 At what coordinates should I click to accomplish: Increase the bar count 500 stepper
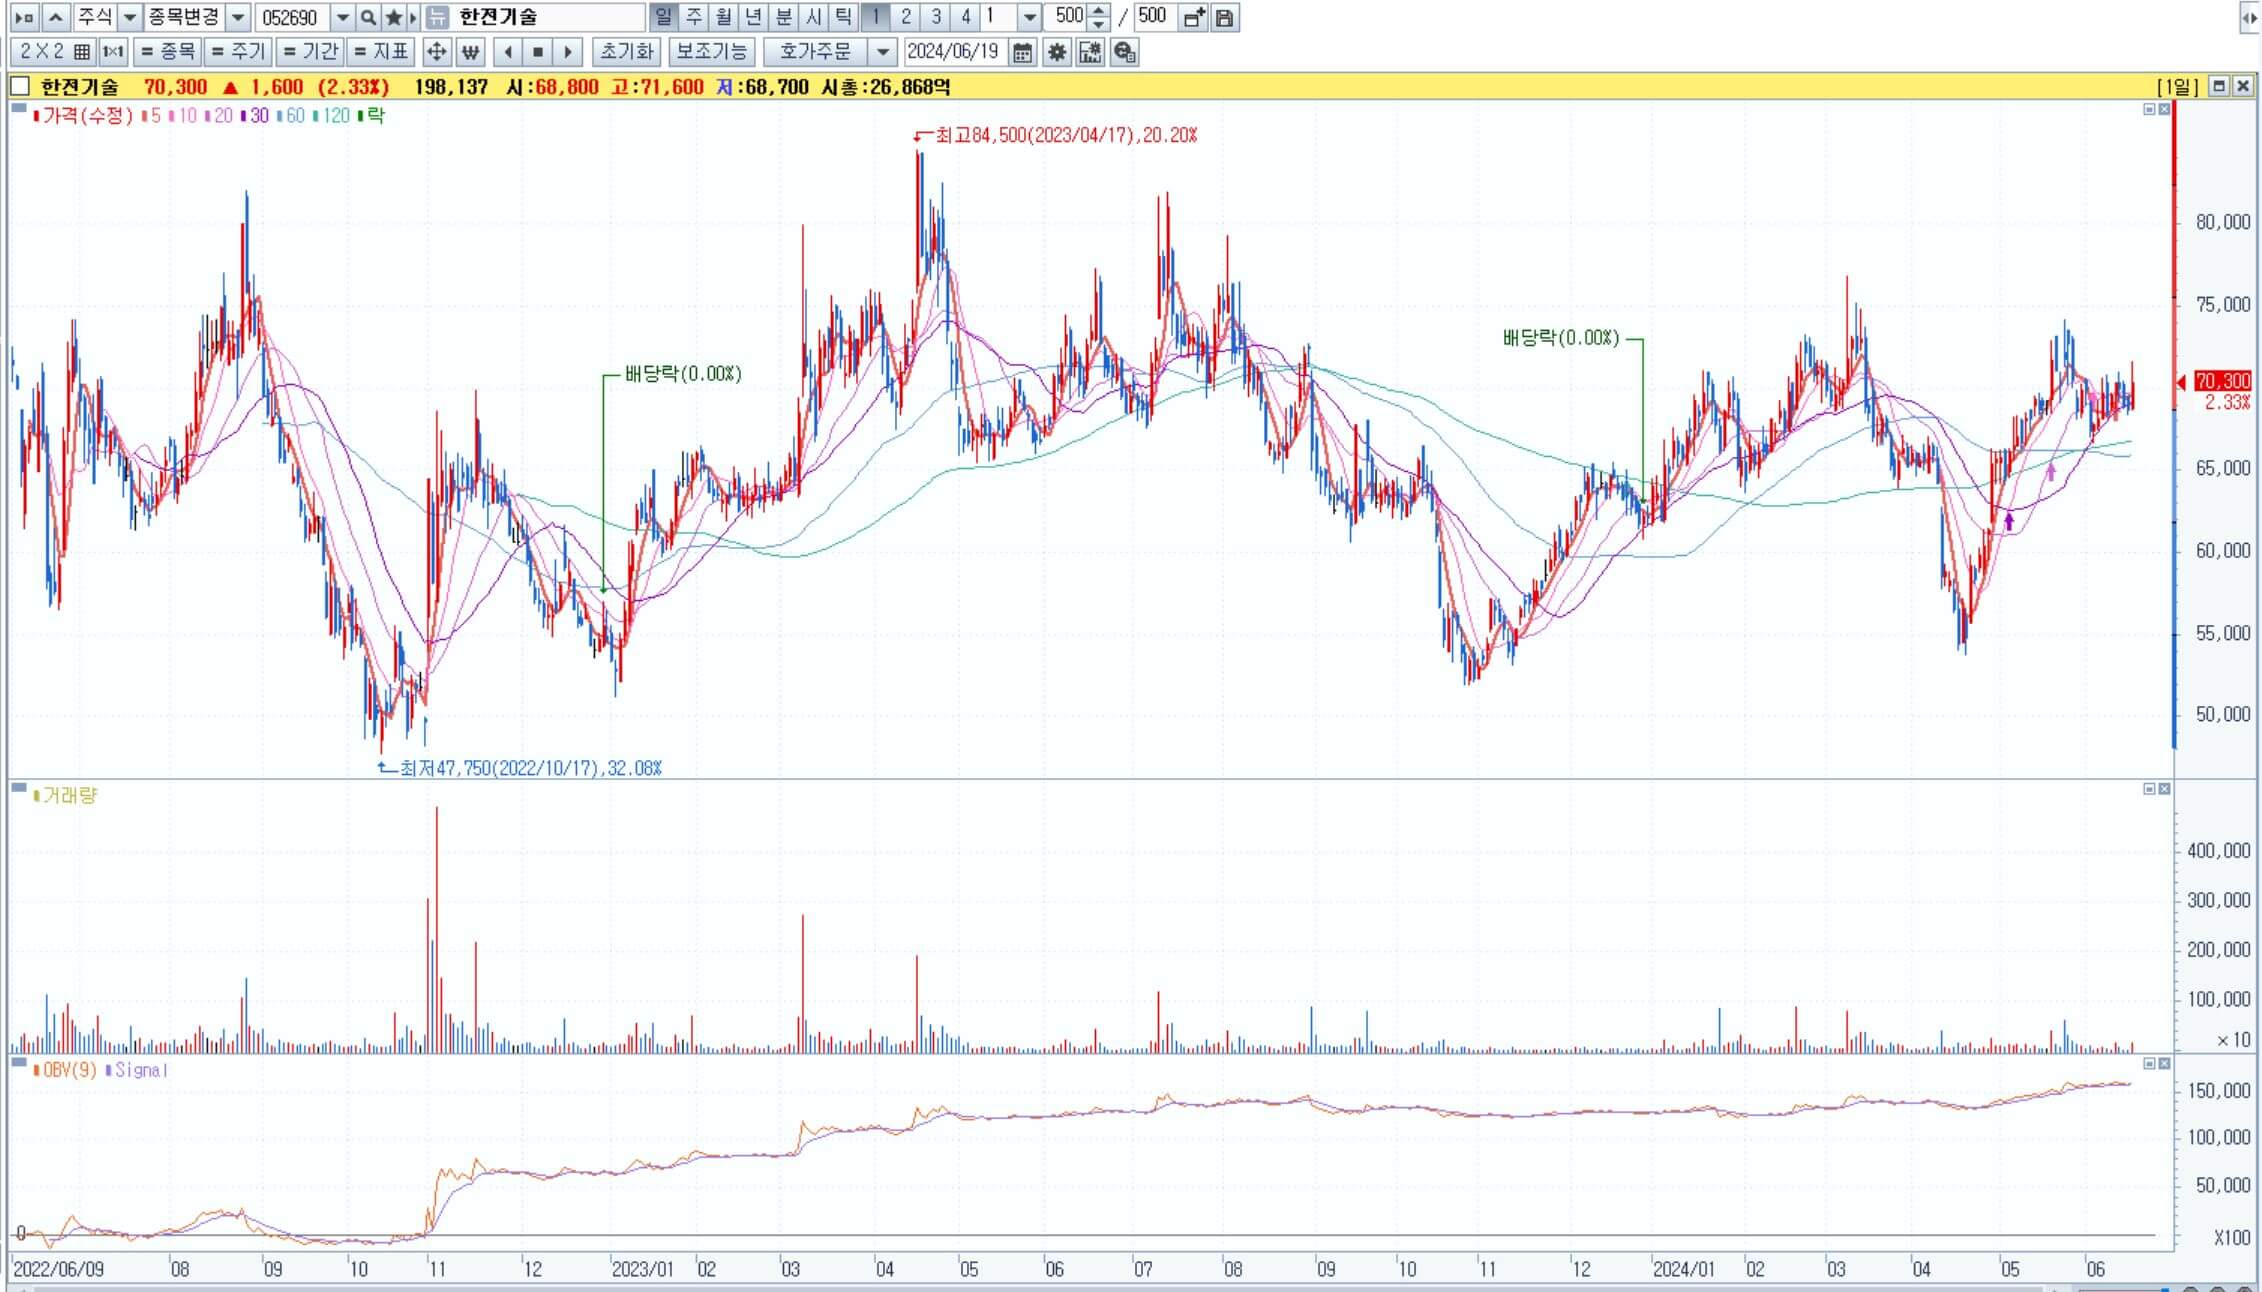pos(1099,11)
